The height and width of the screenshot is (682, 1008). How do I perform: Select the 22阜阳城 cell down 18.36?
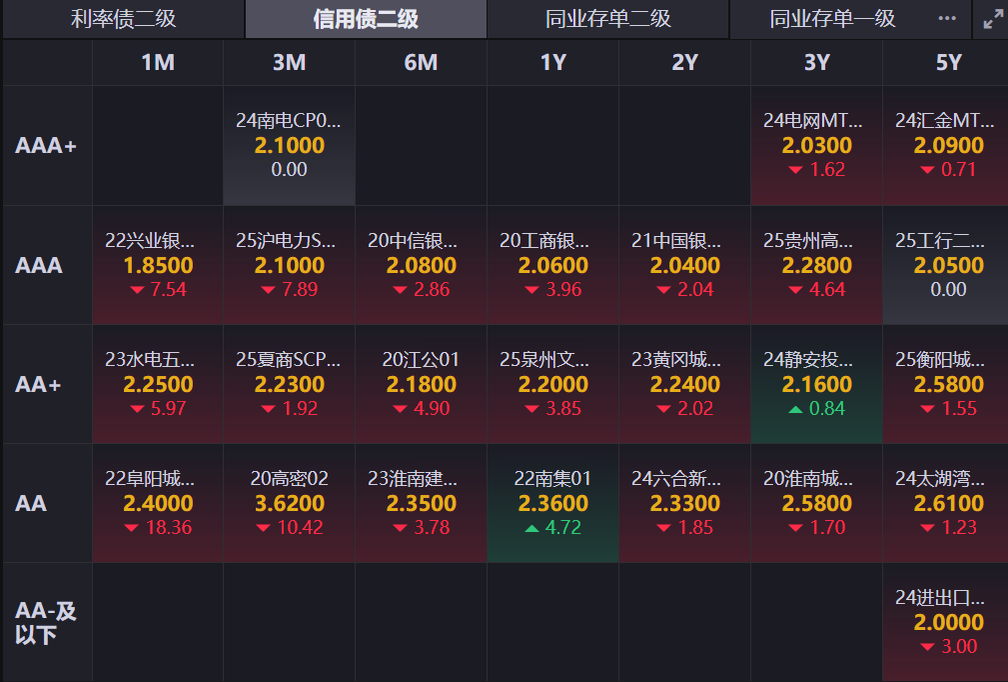click(x=157, y=503)
